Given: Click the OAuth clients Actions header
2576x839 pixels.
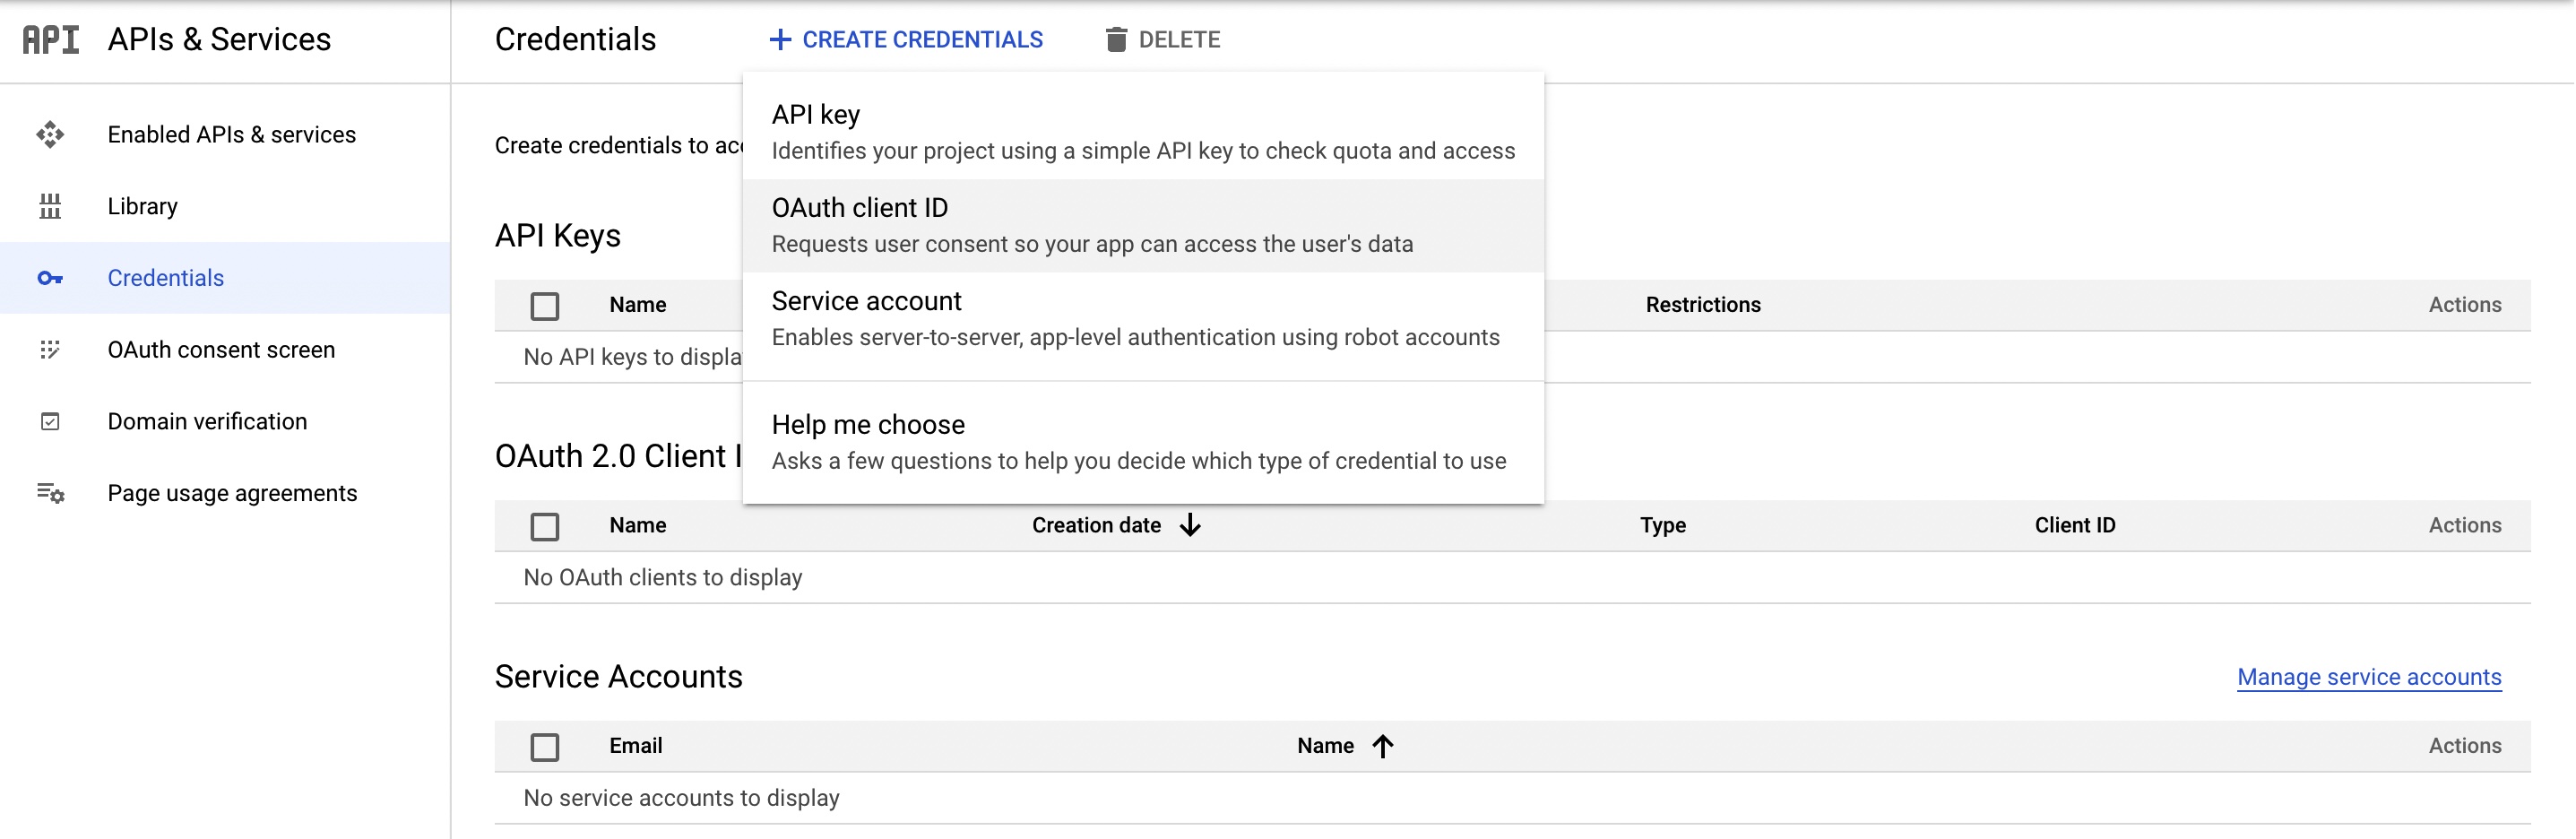Looking at the screenshot, I should tap(2465, 525).
